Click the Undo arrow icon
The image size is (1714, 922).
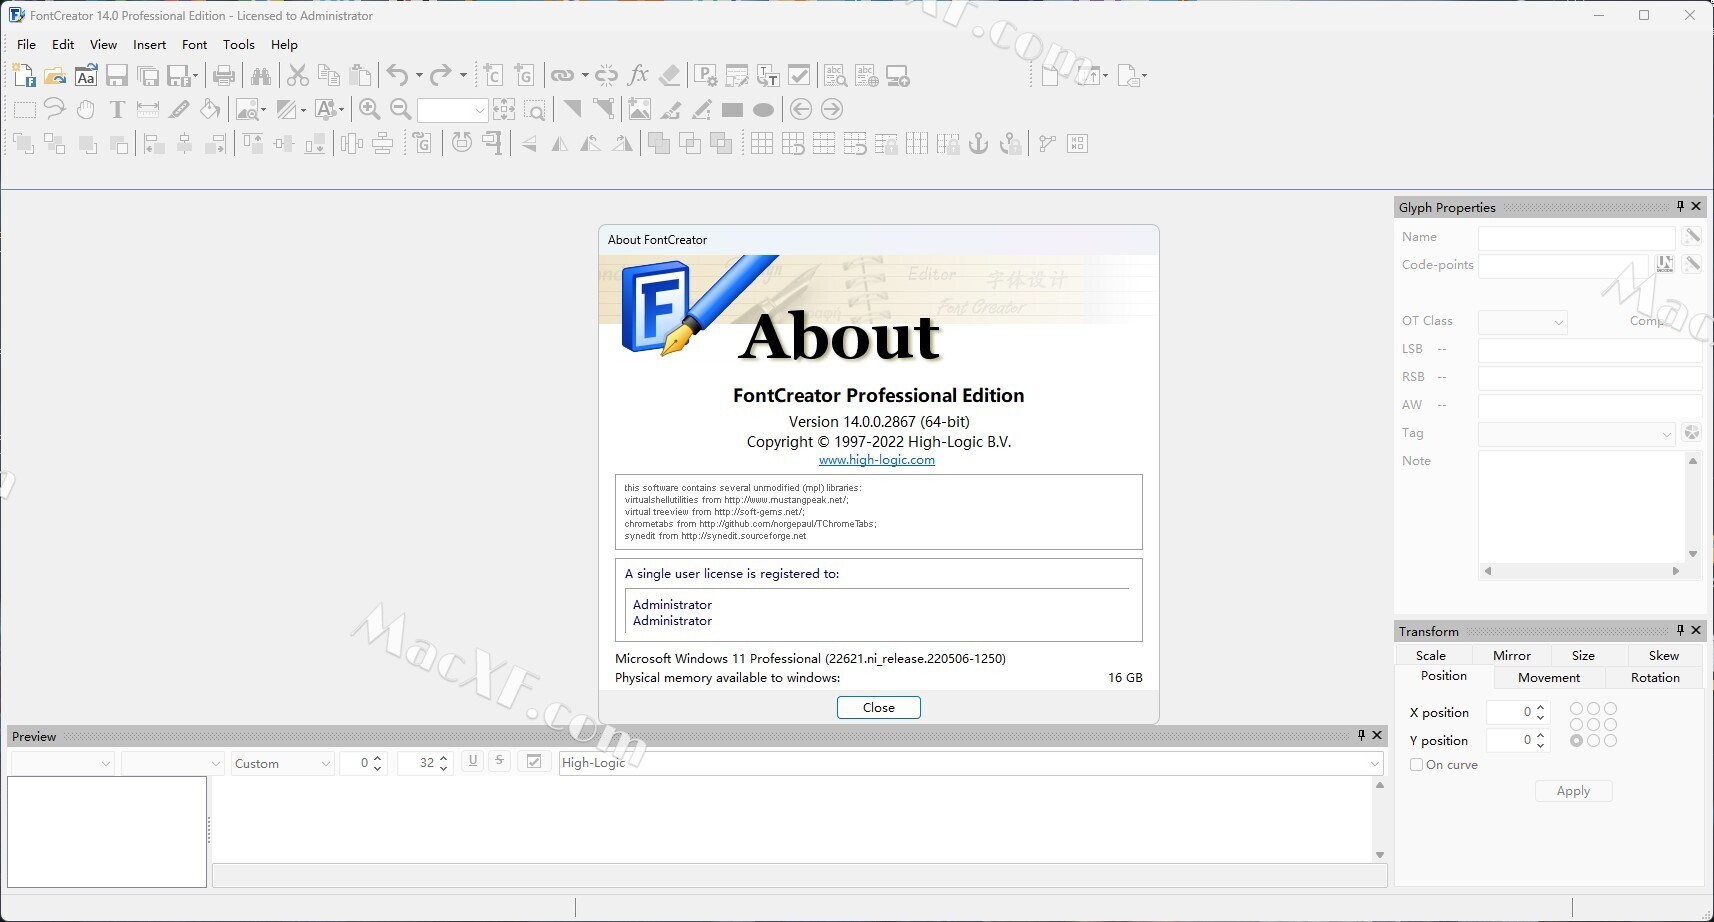(397, 76)
